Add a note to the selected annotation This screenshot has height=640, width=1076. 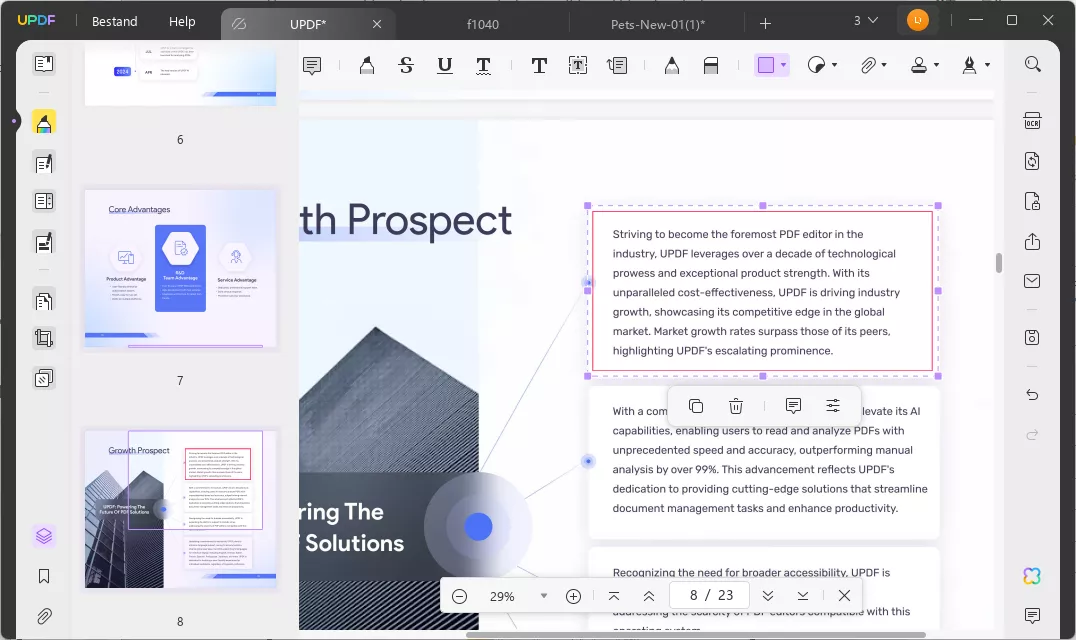pos(793,406)
